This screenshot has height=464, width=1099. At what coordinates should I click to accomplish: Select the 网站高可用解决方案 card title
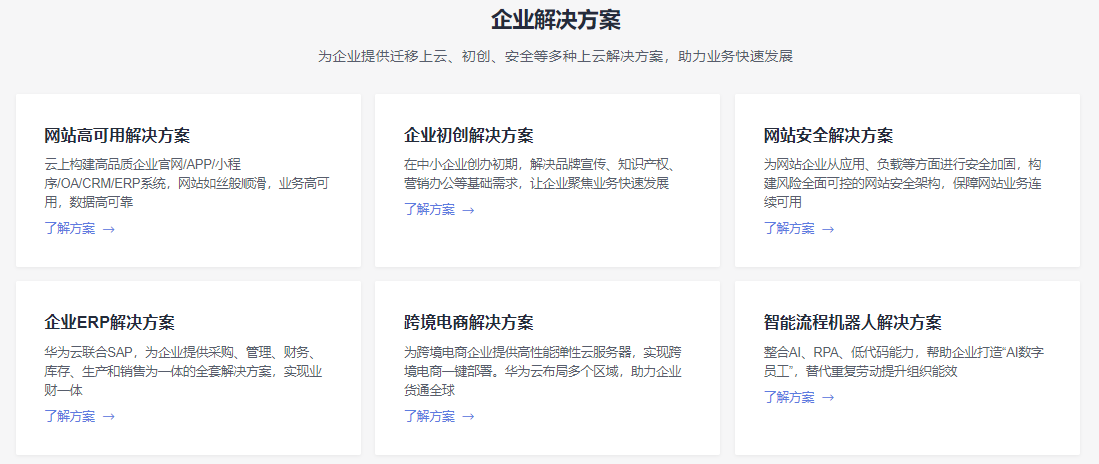[117, 136]
